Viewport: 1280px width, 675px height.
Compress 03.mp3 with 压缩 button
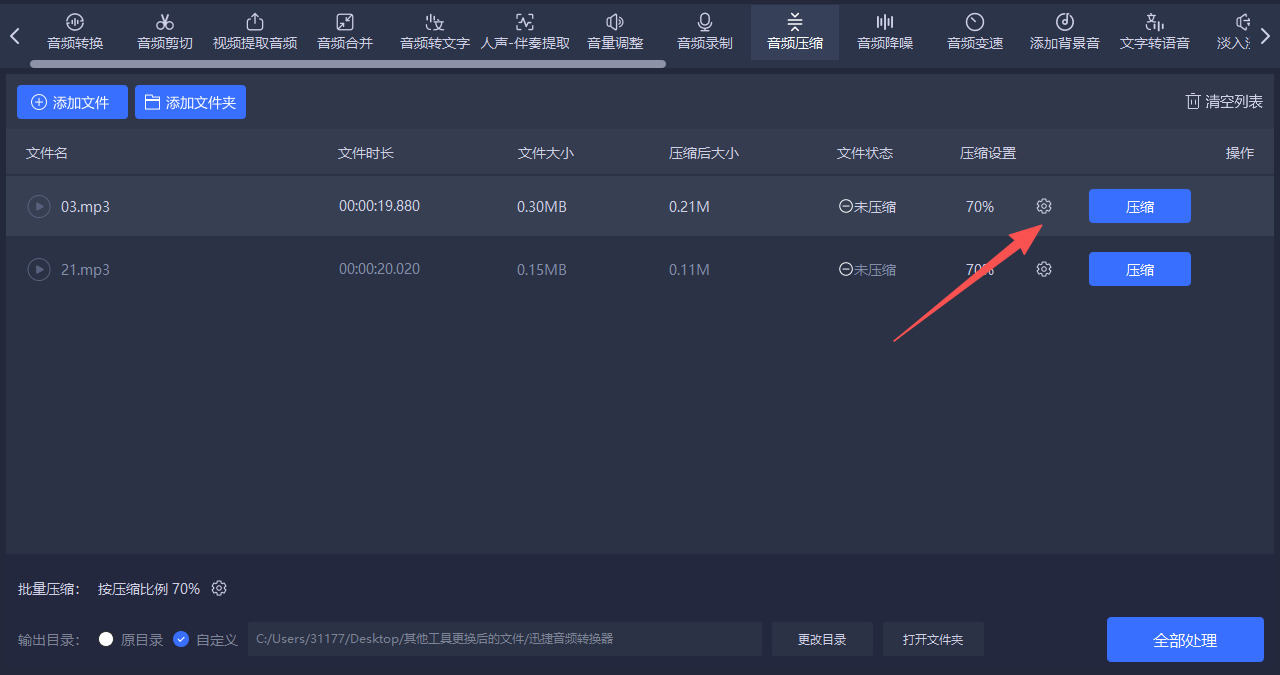click(x=1140, y=206)
